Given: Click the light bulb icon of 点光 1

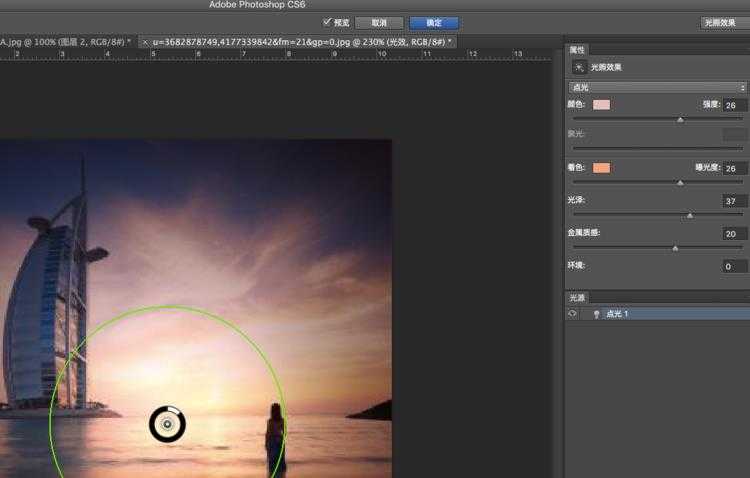Looking at the screenshot, I should coord(596,314).
